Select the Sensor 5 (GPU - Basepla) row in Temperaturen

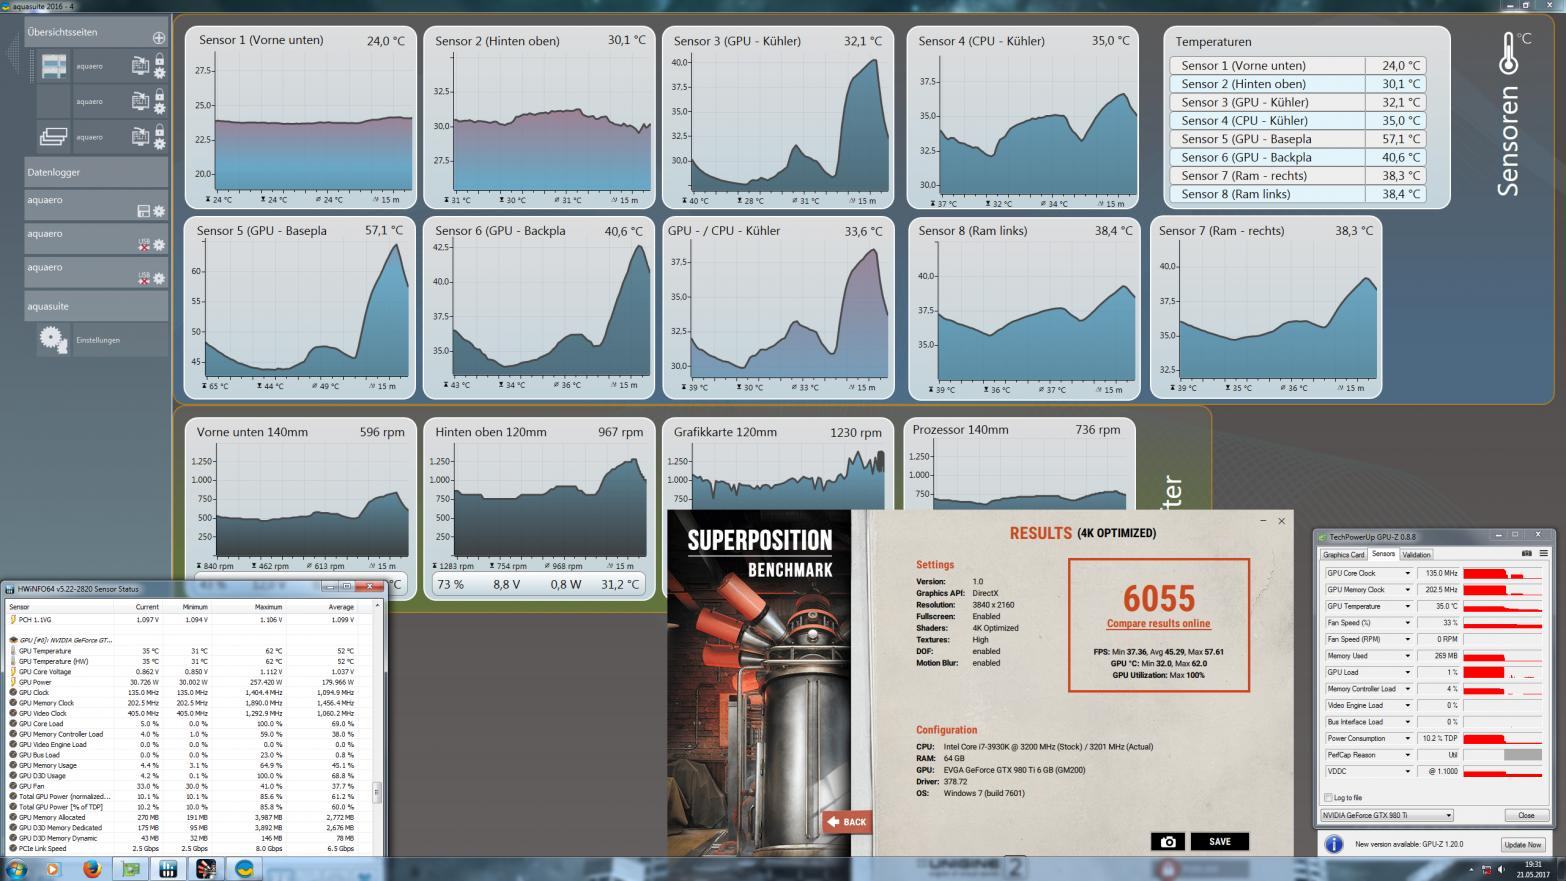pyautogui.click(x=1296, y=139)
